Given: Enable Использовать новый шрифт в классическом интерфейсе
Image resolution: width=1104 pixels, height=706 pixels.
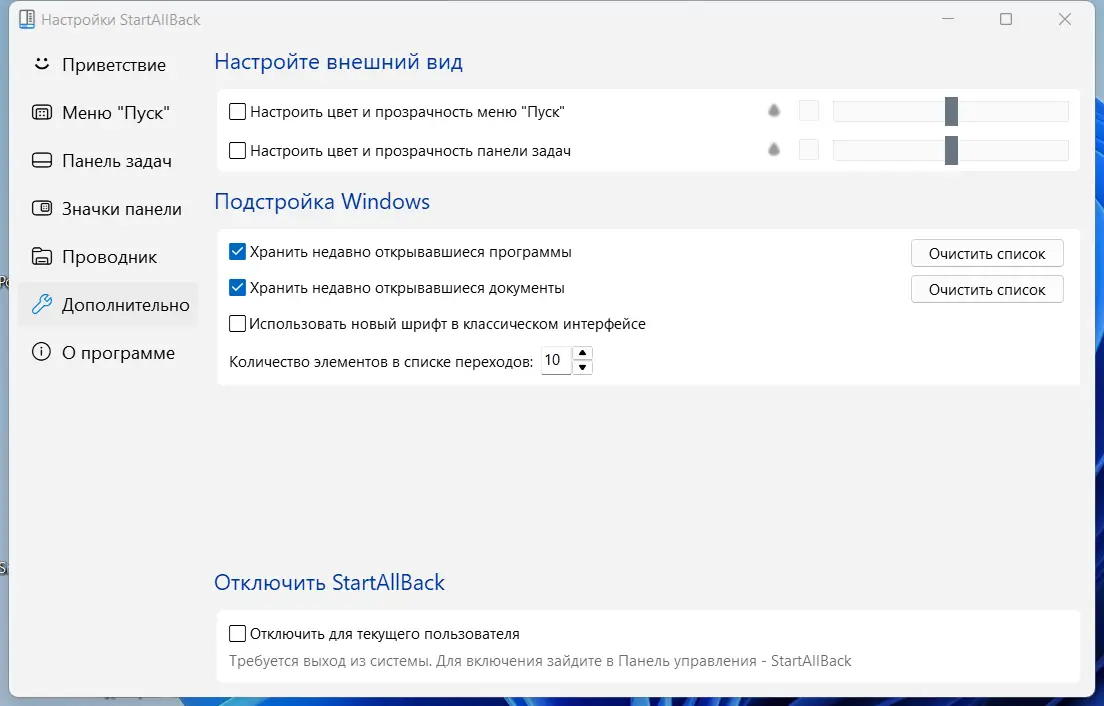Looking at the screenshot, I should 237,323.
